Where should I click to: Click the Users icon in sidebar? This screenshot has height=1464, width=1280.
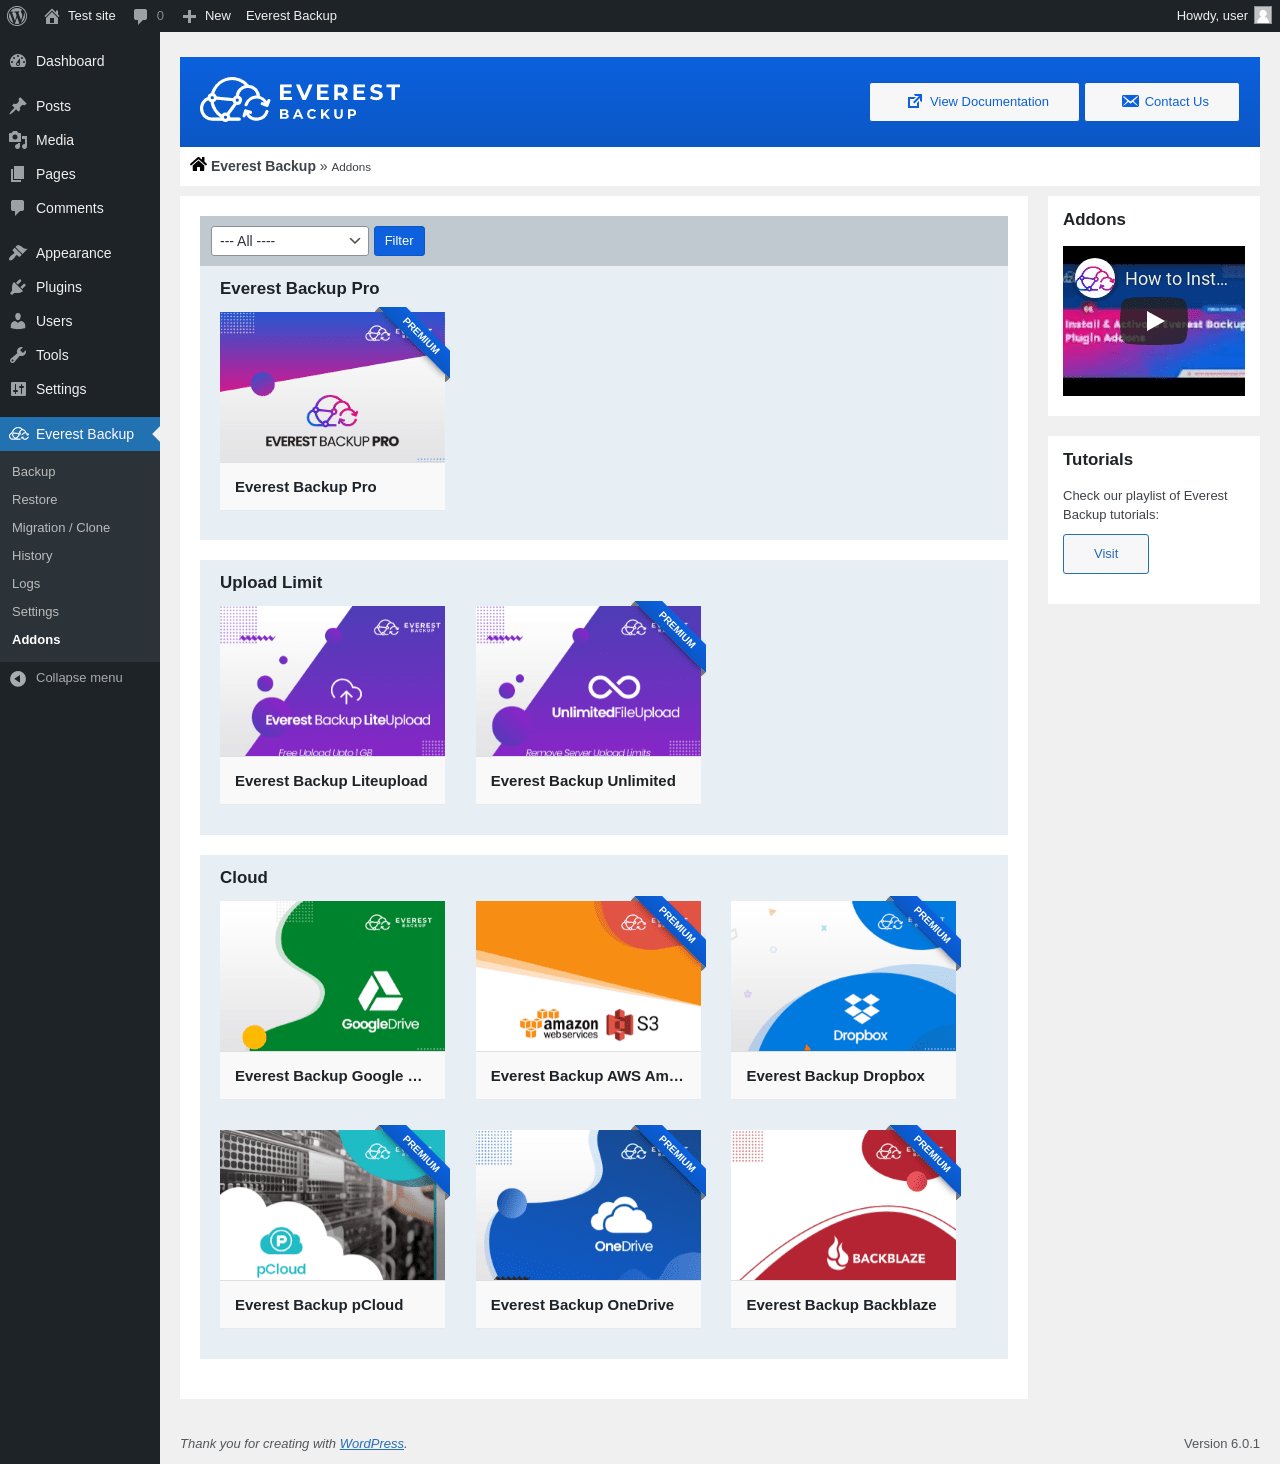(x=18, y=321)
